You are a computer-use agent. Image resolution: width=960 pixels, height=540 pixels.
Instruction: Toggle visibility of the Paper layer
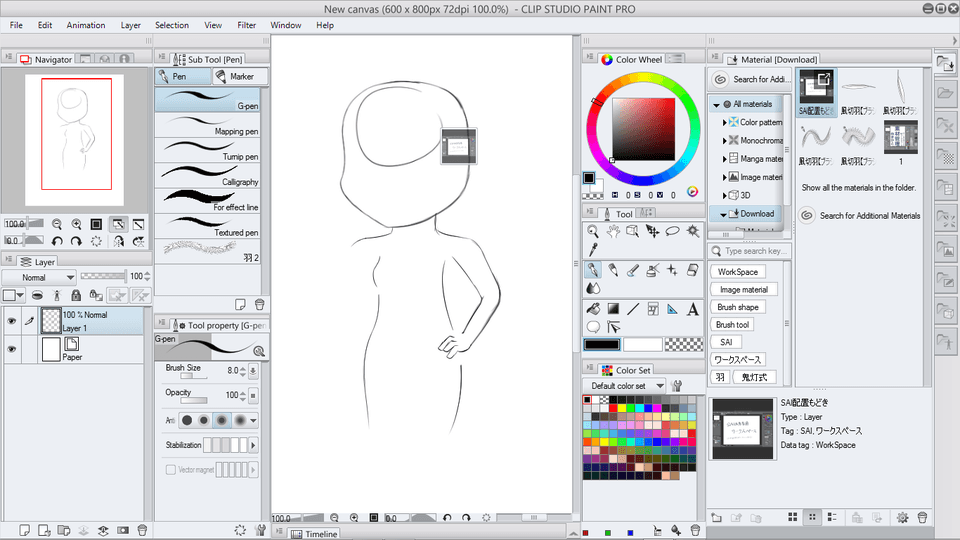click(12, 349)
